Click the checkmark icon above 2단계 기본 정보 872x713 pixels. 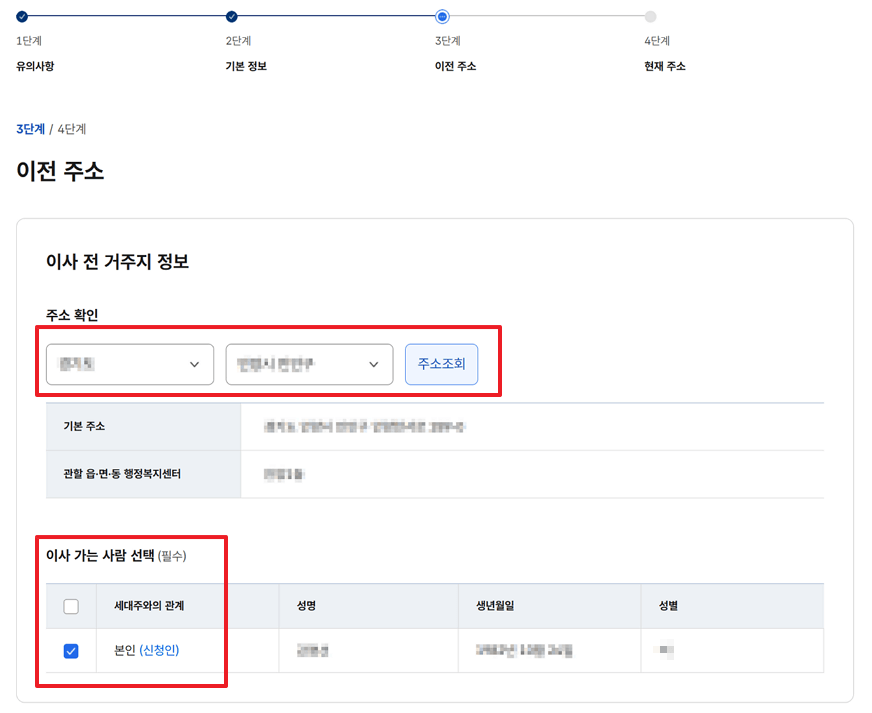(231, 17)
